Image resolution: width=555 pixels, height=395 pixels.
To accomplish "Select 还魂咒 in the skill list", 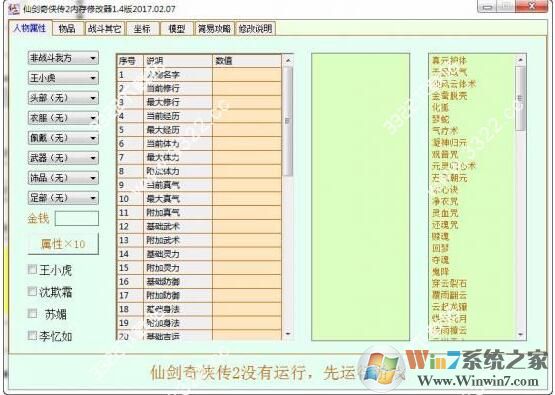I will (445, 225).
